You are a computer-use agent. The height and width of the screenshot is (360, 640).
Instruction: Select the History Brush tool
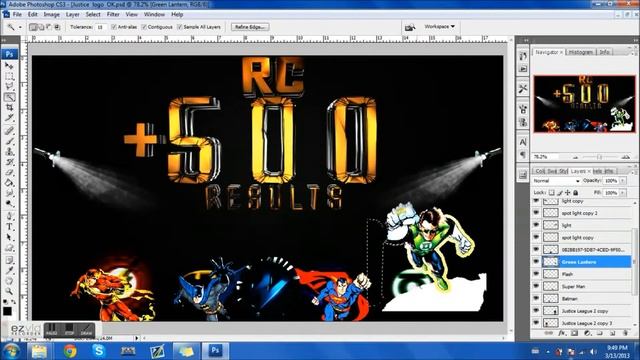[9, 162]
